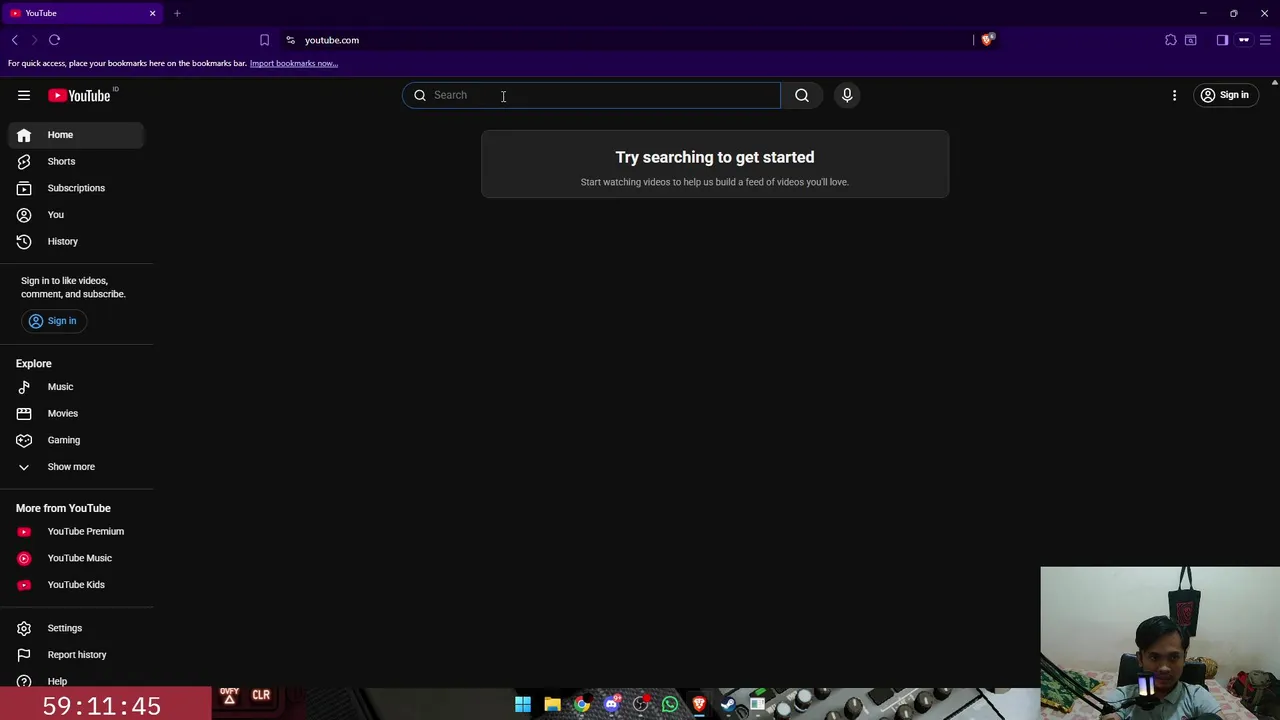1280x720 pixels.
Task: Click Brave browser taskbar icon
Action: [x=699, y=704]
